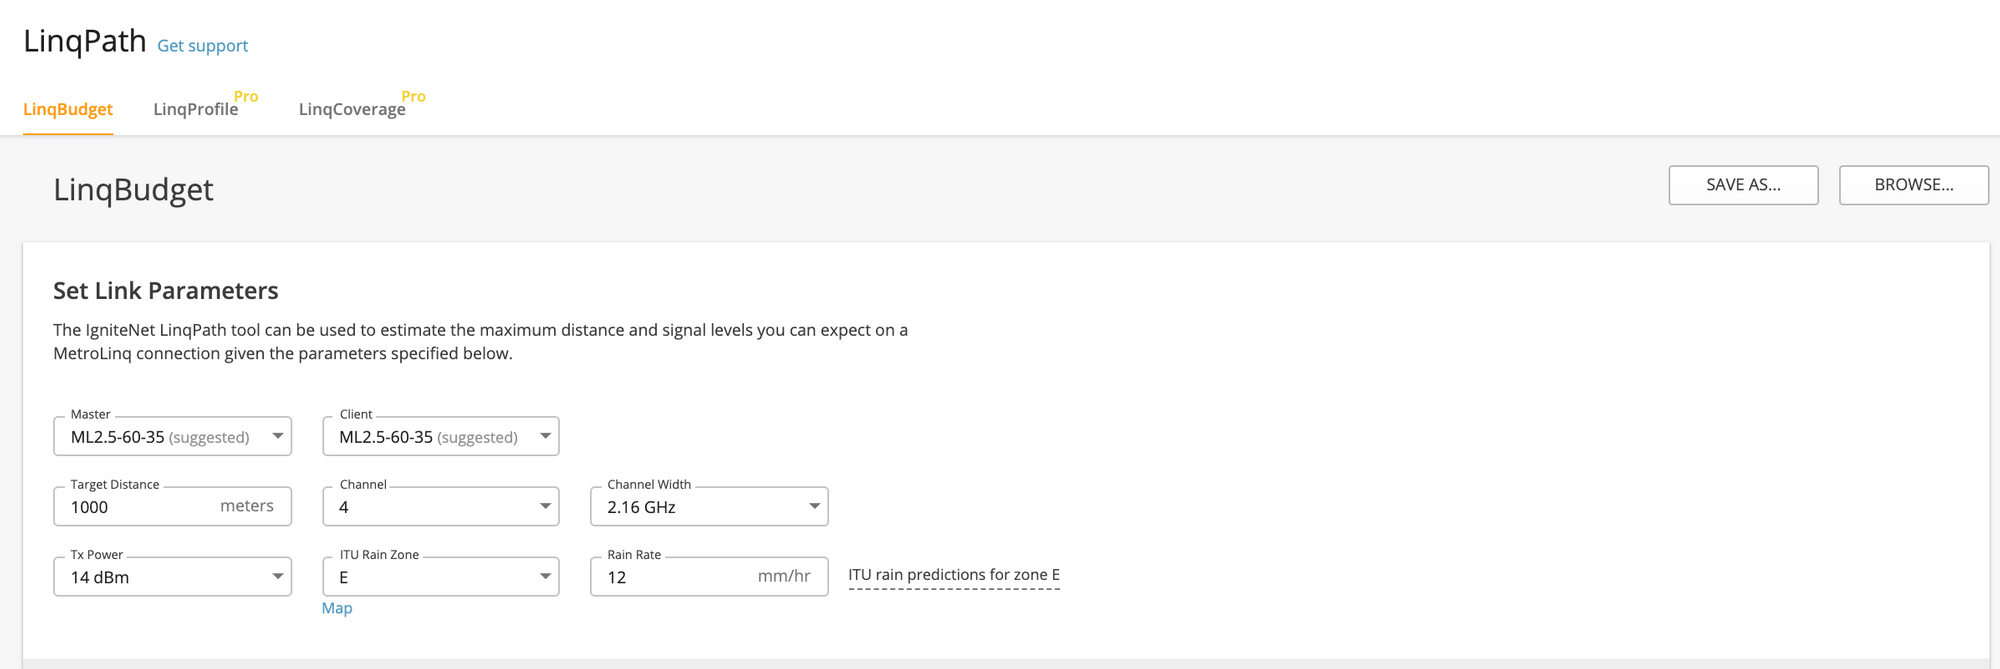
Task: Click ITU rain predictions for zone E
Action: click(954, 575)
